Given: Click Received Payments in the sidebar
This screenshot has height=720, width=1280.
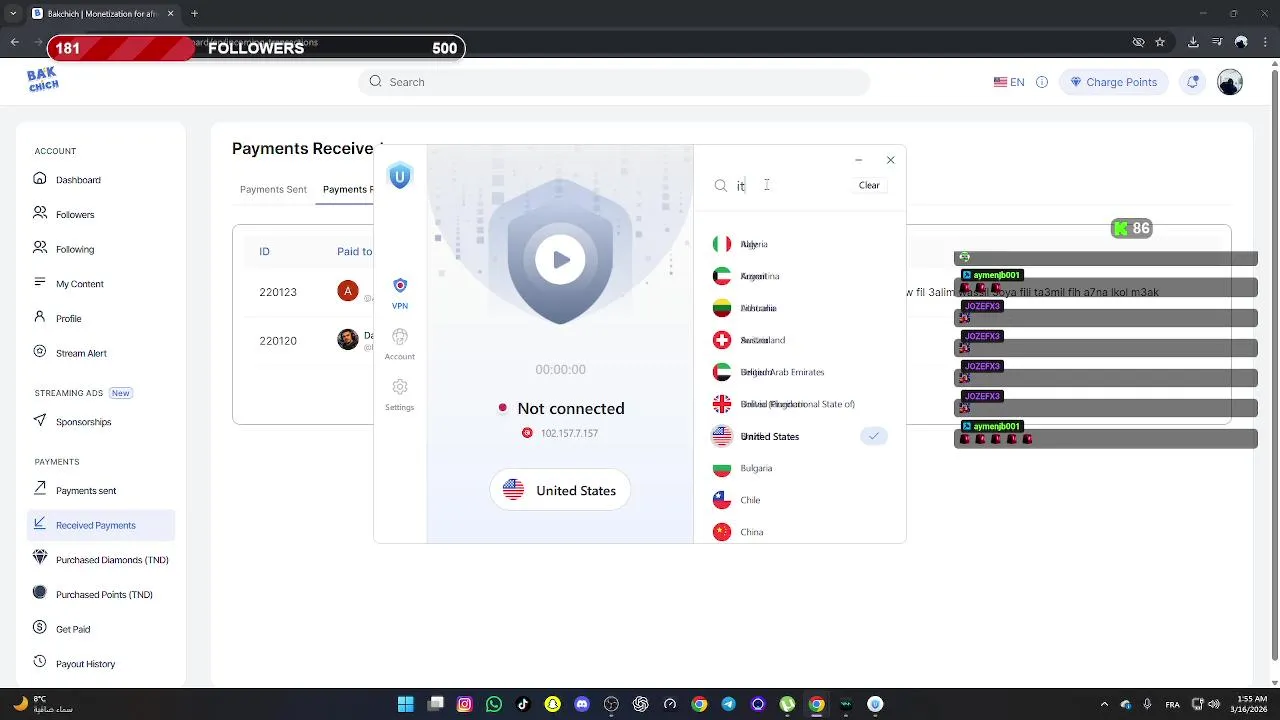Looking at the screenshot, I should (x=101, y=525).
